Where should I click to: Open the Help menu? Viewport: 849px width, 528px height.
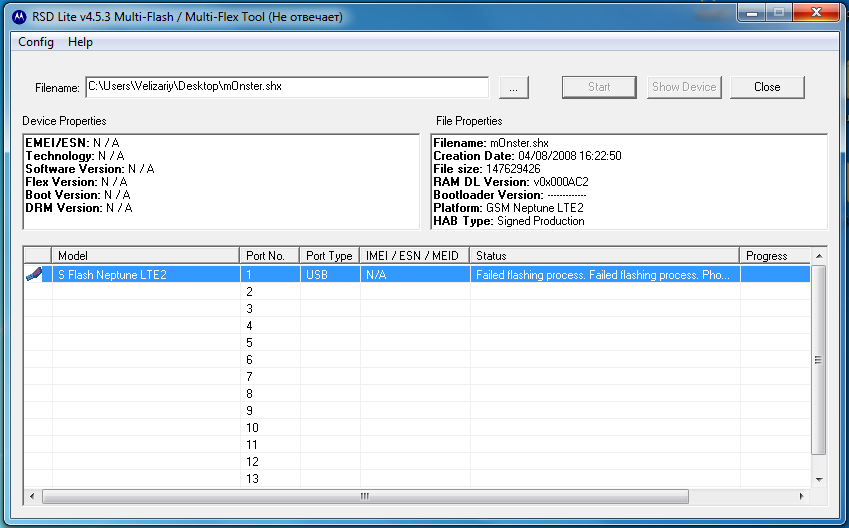point(80,42)
